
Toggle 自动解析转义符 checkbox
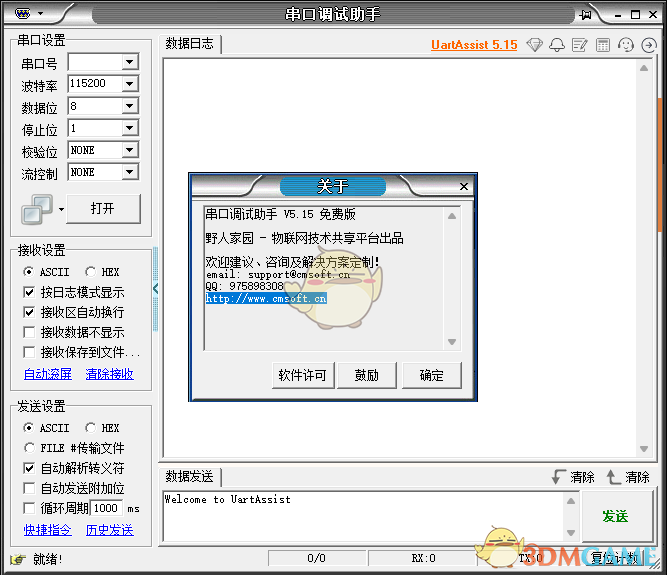[29, 468]
